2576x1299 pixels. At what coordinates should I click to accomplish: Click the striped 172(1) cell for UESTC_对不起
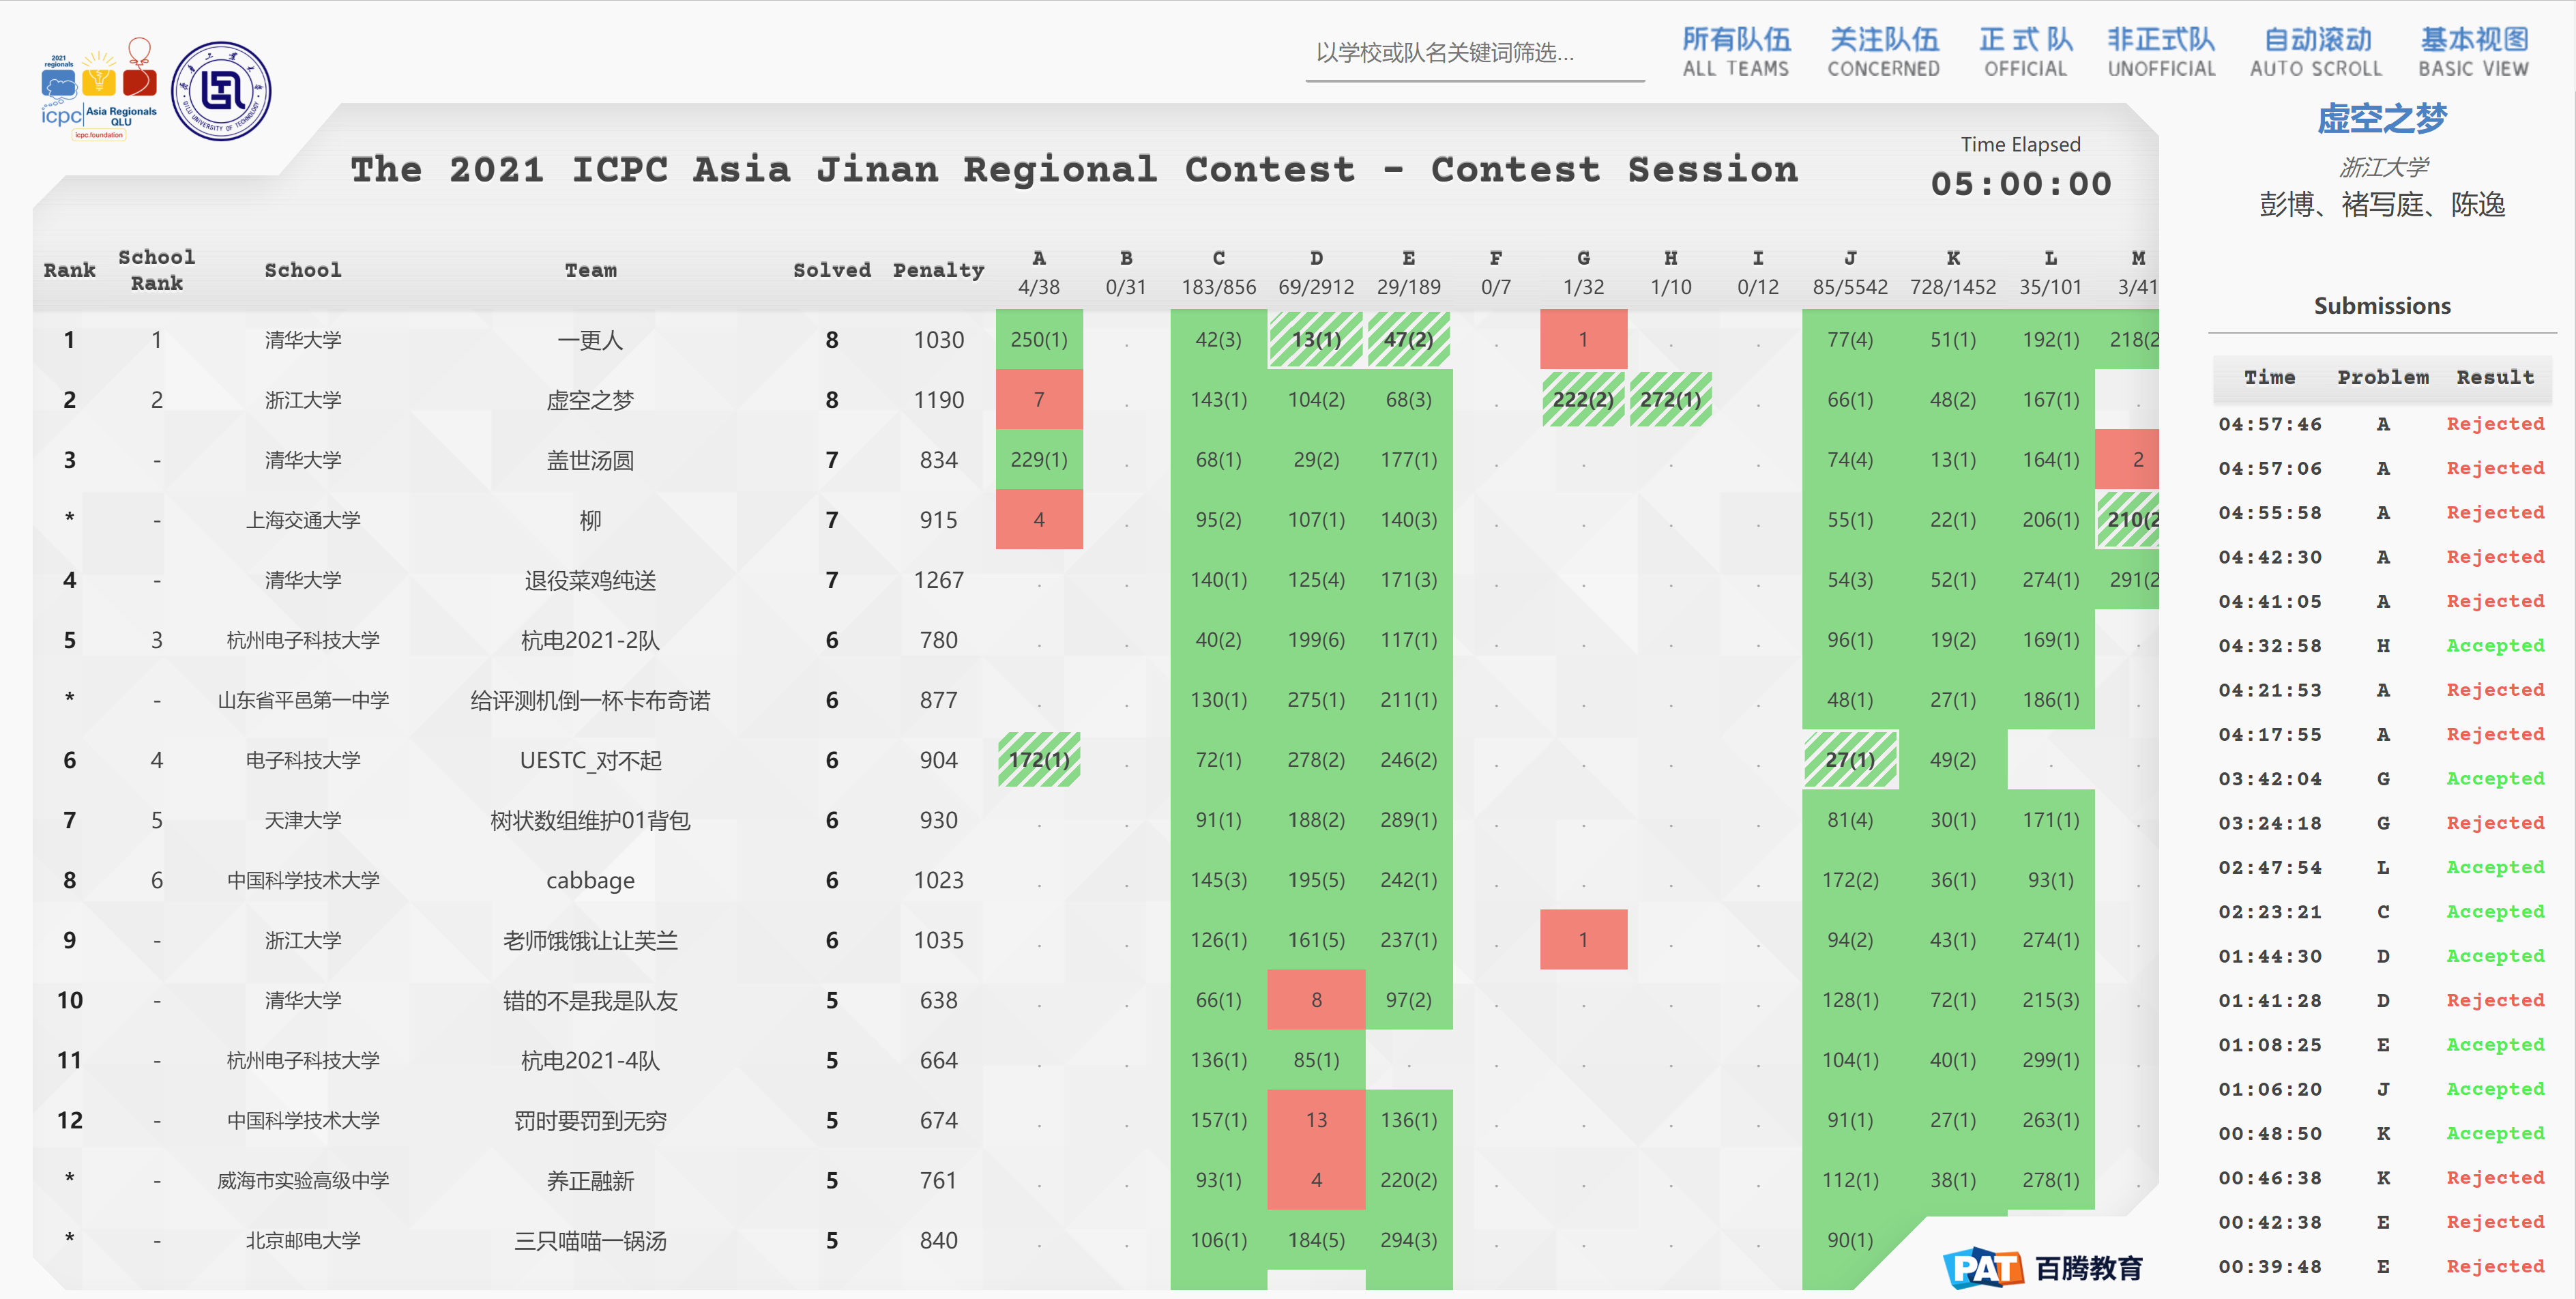tap(1038, 760)
